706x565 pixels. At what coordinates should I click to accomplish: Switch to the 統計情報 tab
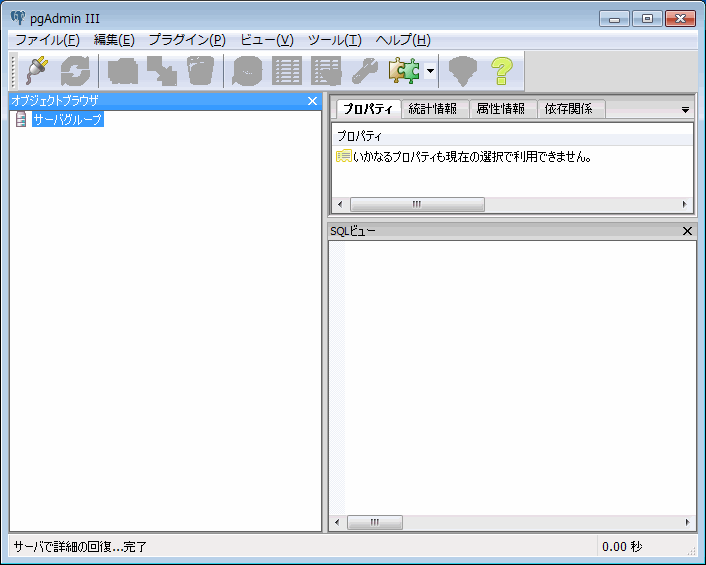pos(433,108)
